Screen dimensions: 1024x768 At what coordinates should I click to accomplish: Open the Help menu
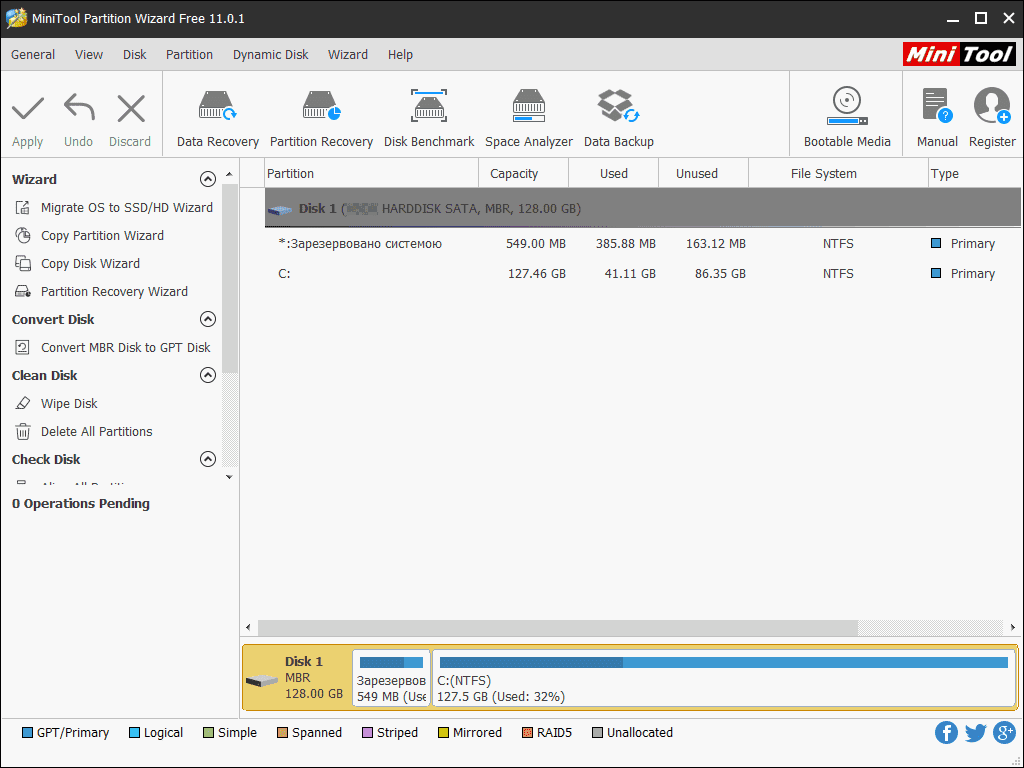[x=400, y=55]
